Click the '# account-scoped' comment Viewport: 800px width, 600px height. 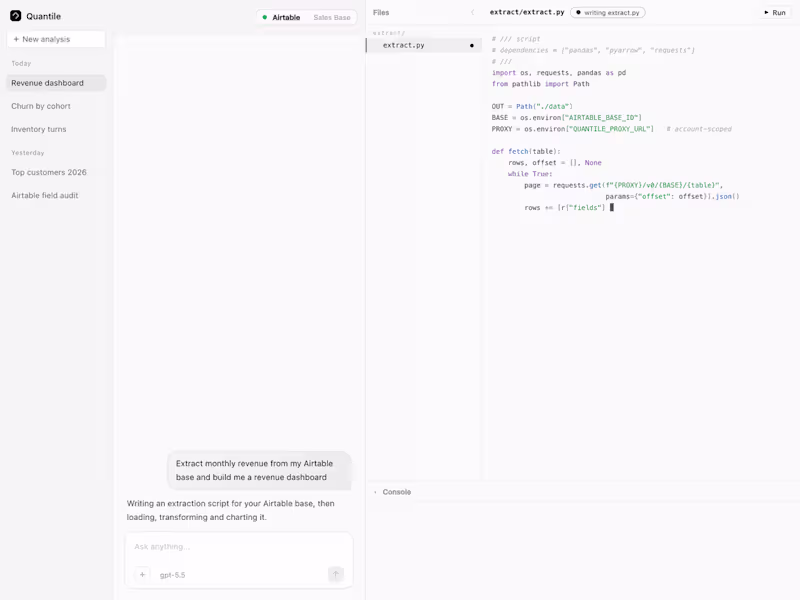coord(699,129)
